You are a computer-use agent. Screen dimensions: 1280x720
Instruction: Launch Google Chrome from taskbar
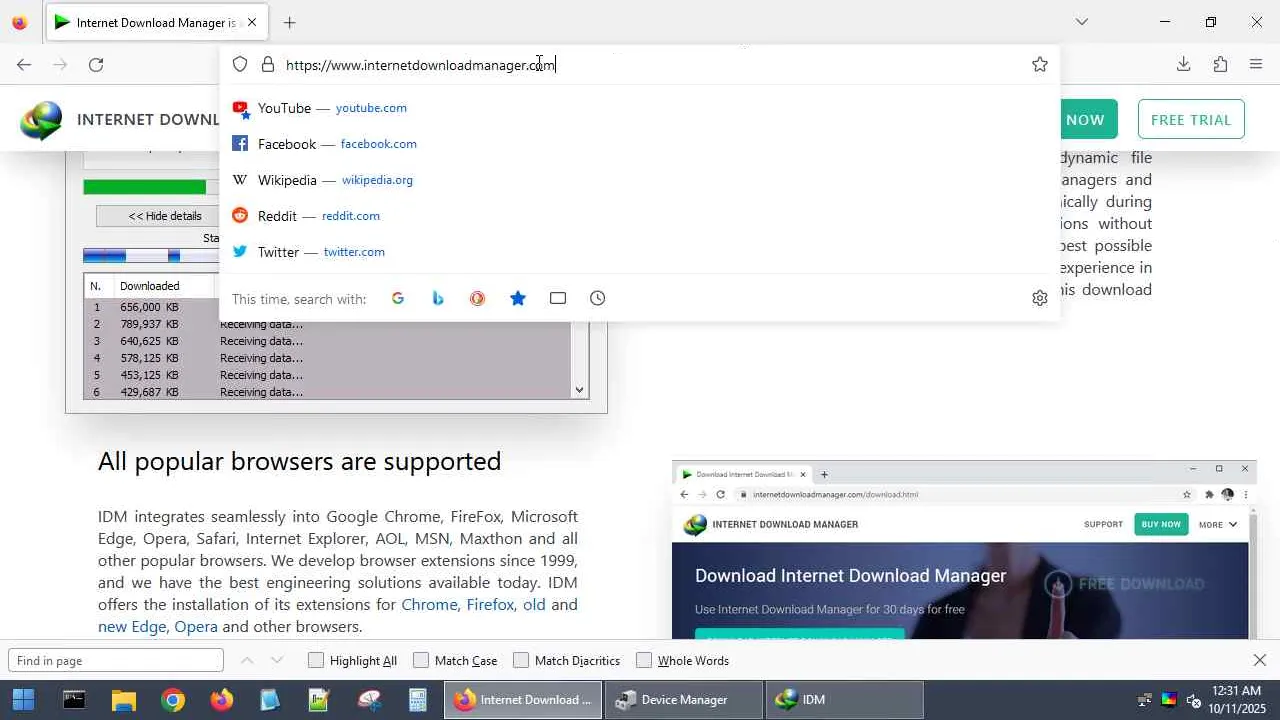173,700
